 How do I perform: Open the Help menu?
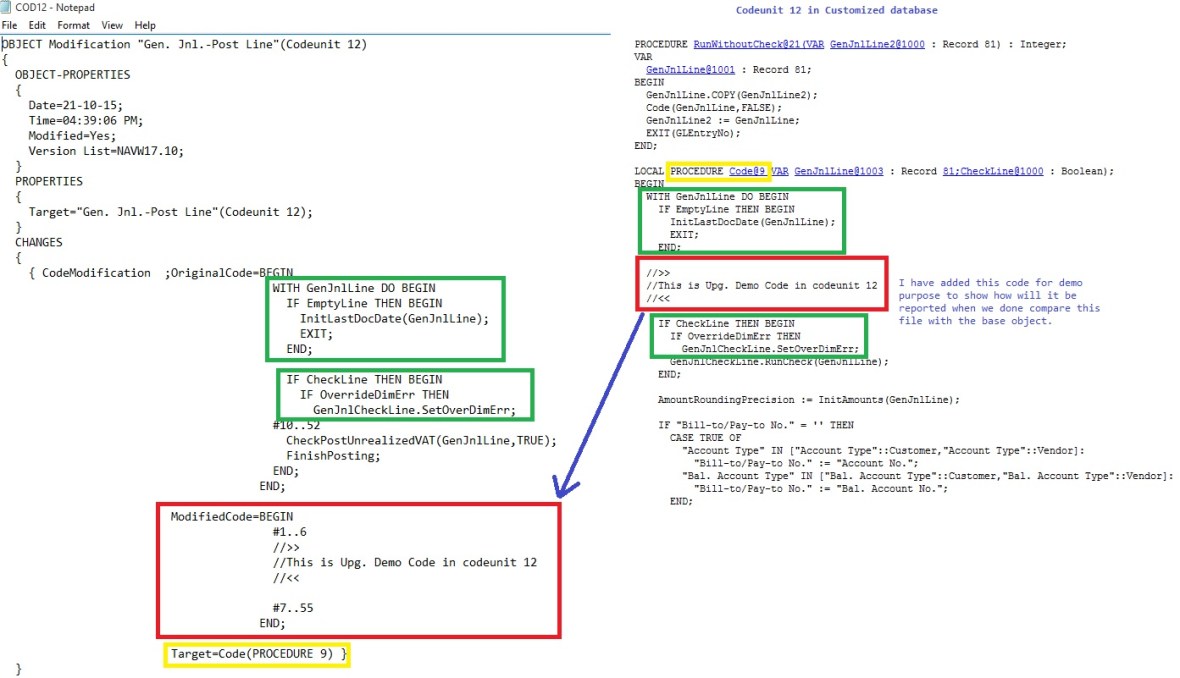(145, 25)
